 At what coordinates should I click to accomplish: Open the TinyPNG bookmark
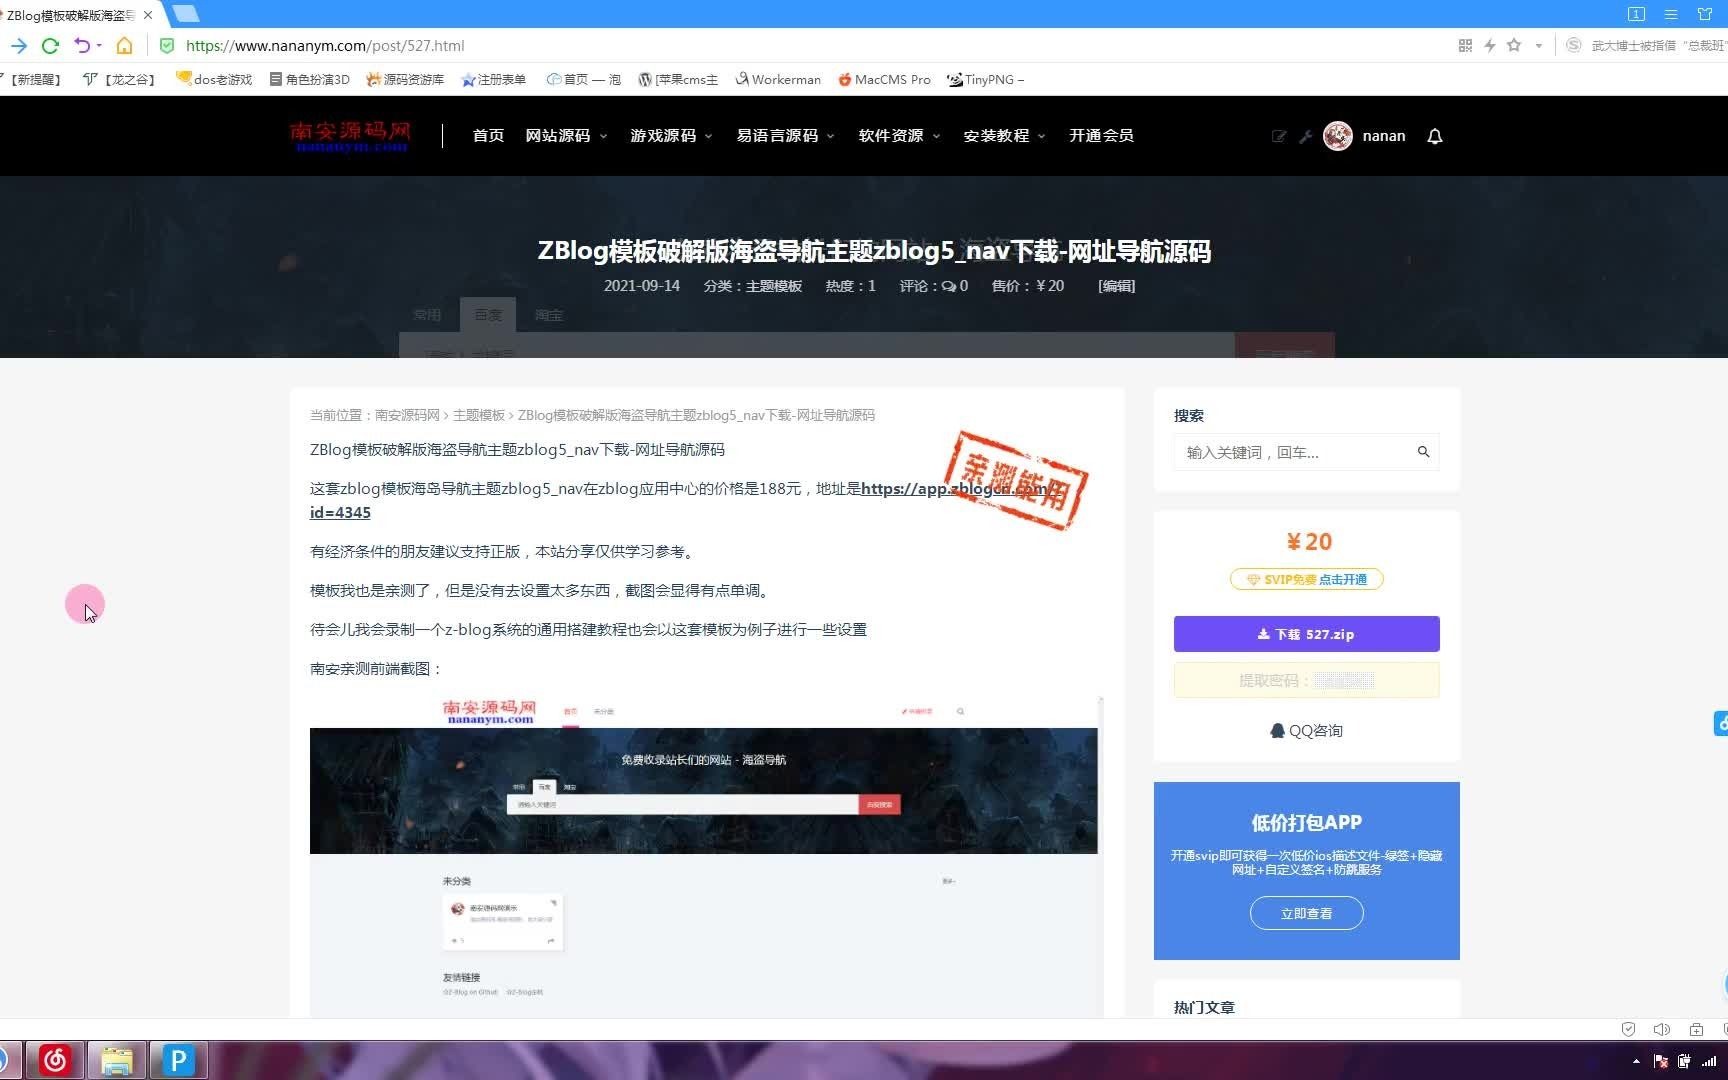tap(985, 80)
